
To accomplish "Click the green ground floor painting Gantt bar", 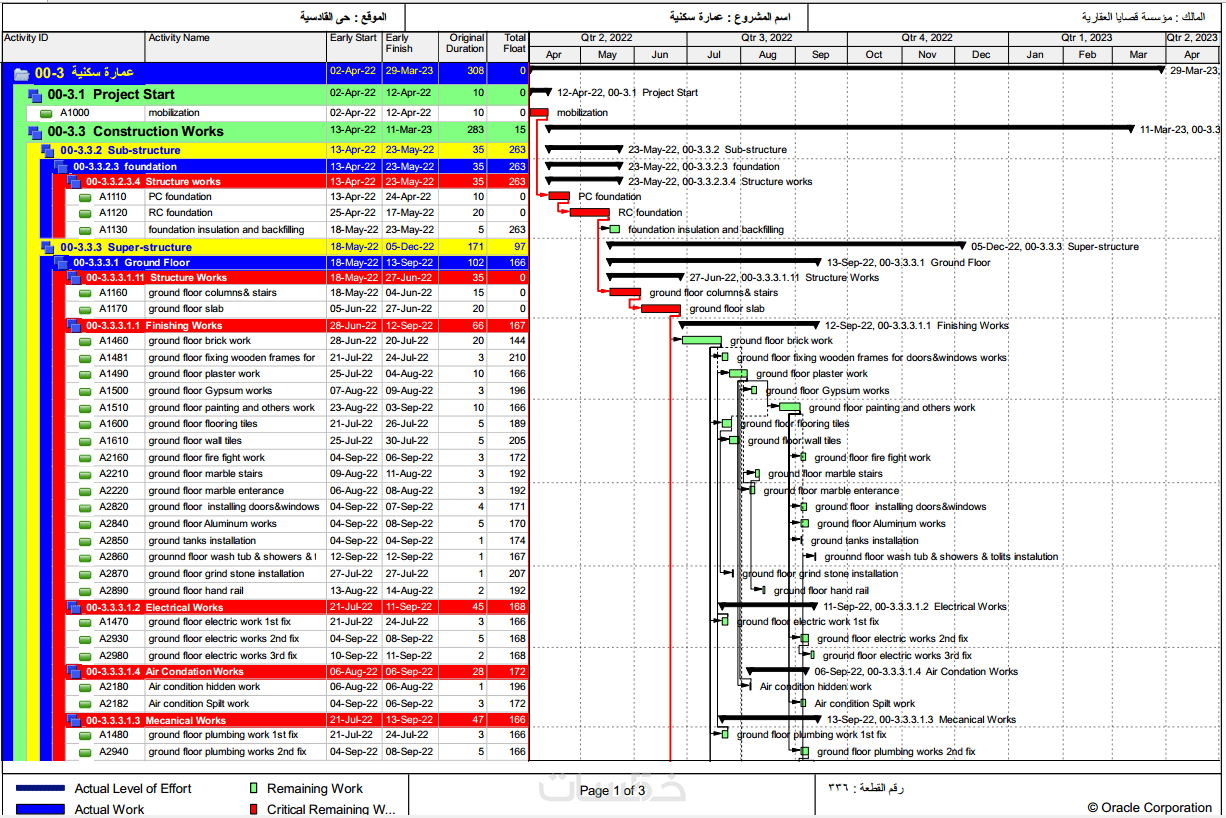I will click(790, 407).
